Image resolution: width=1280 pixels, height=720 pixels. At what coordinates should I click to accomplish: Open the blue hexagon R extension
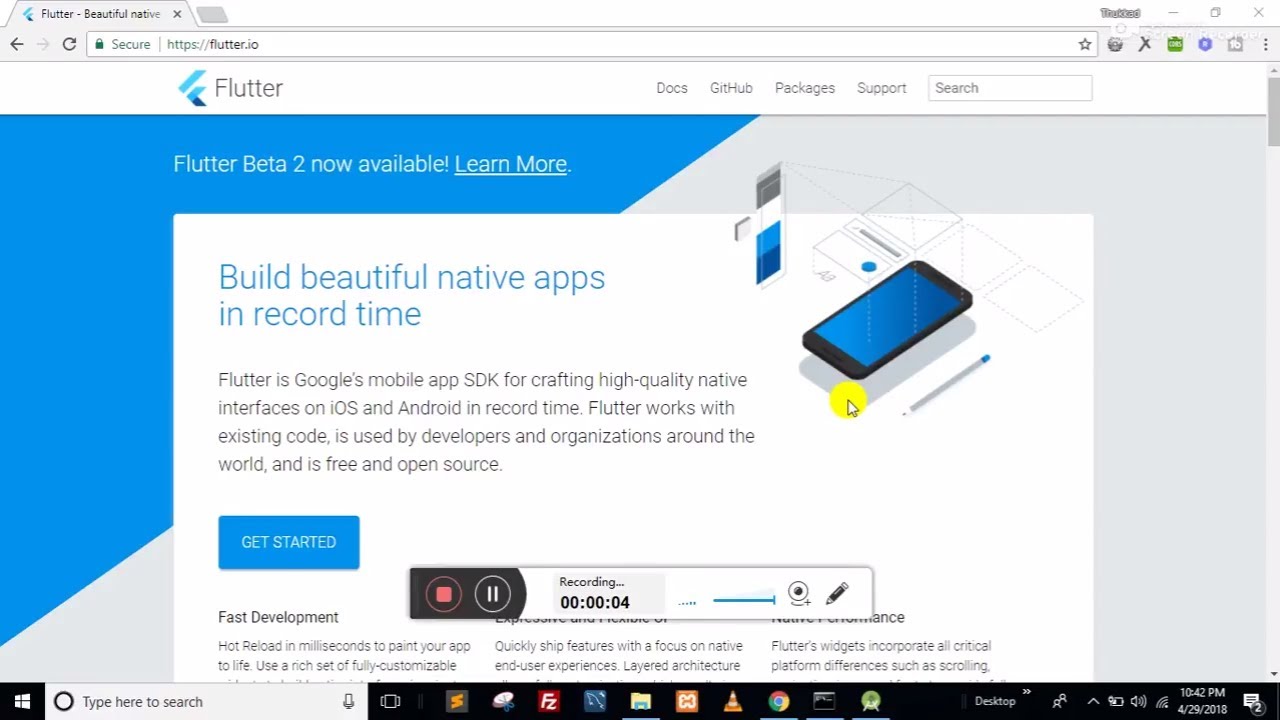coord(1205,44)
